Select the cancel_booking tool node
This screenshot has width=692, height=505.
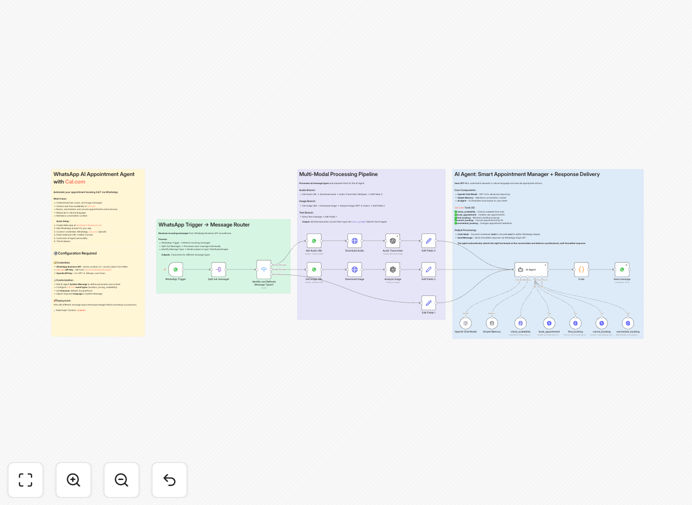pyautogui.click(x=602, y=323)
